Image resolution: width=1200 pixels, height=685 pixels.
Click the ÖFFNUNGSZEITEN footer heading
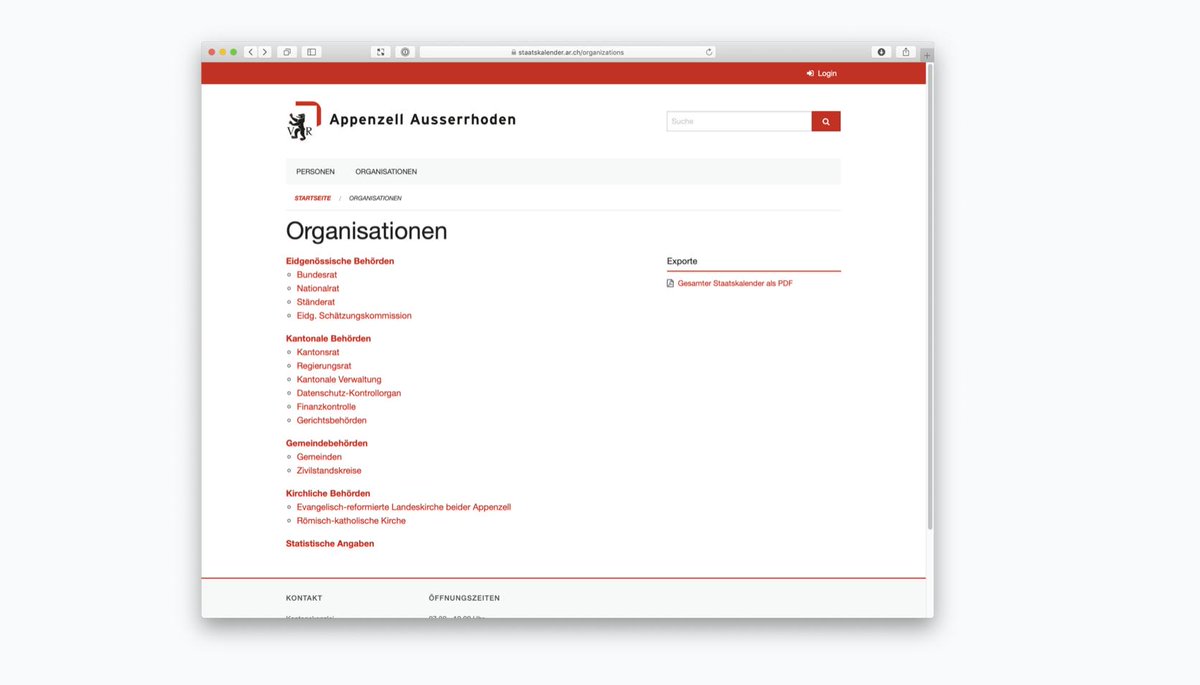point(464,598)
